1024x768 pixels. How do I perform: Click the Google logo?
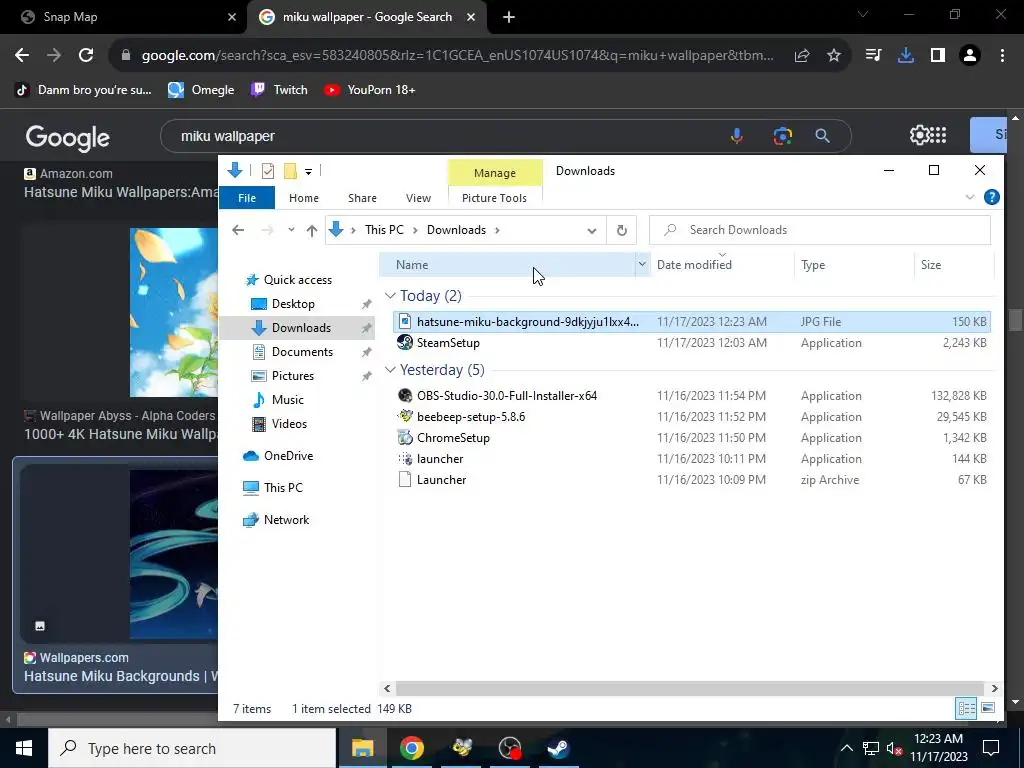[68, 137]
